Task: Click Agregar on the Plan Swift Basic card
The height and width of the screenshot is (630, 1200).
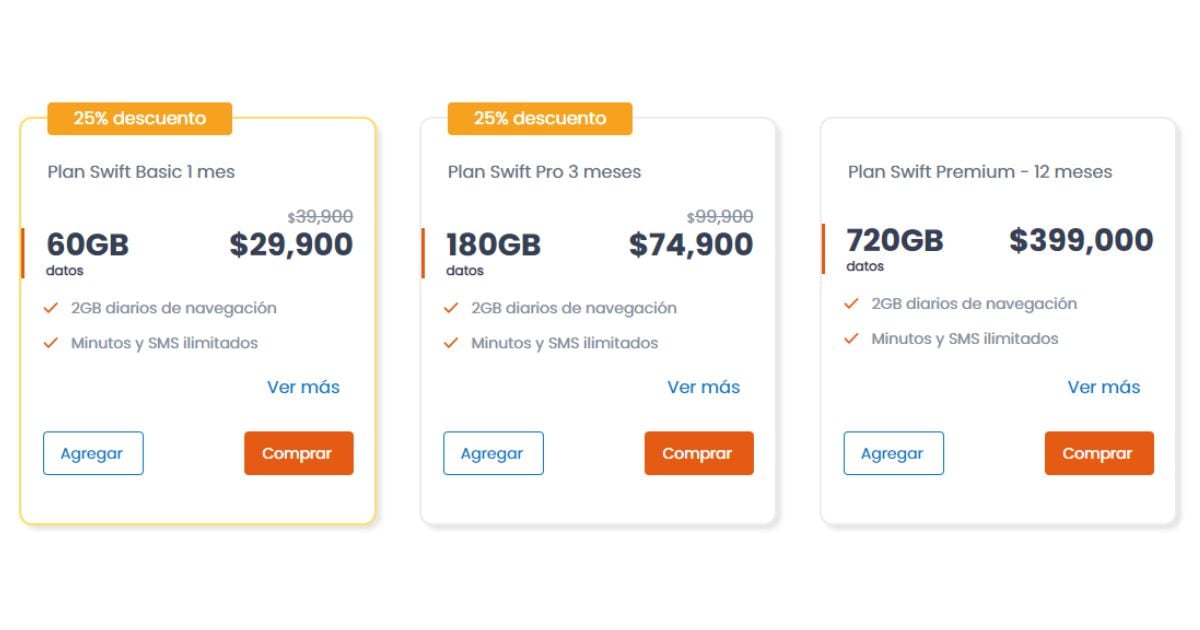Action: (93, 453)
